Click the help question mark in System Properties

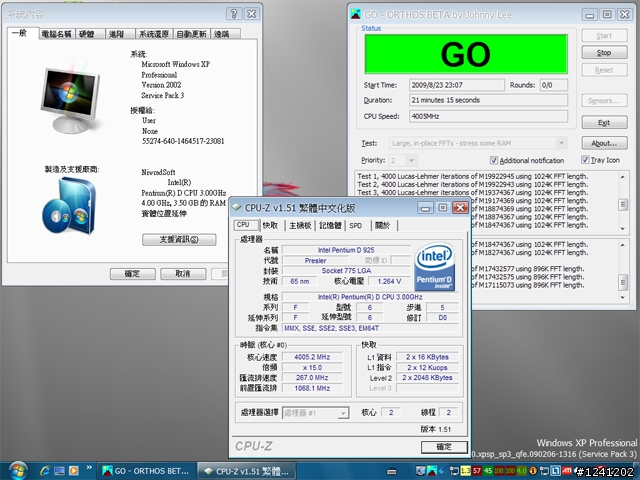tap(234, 14)
